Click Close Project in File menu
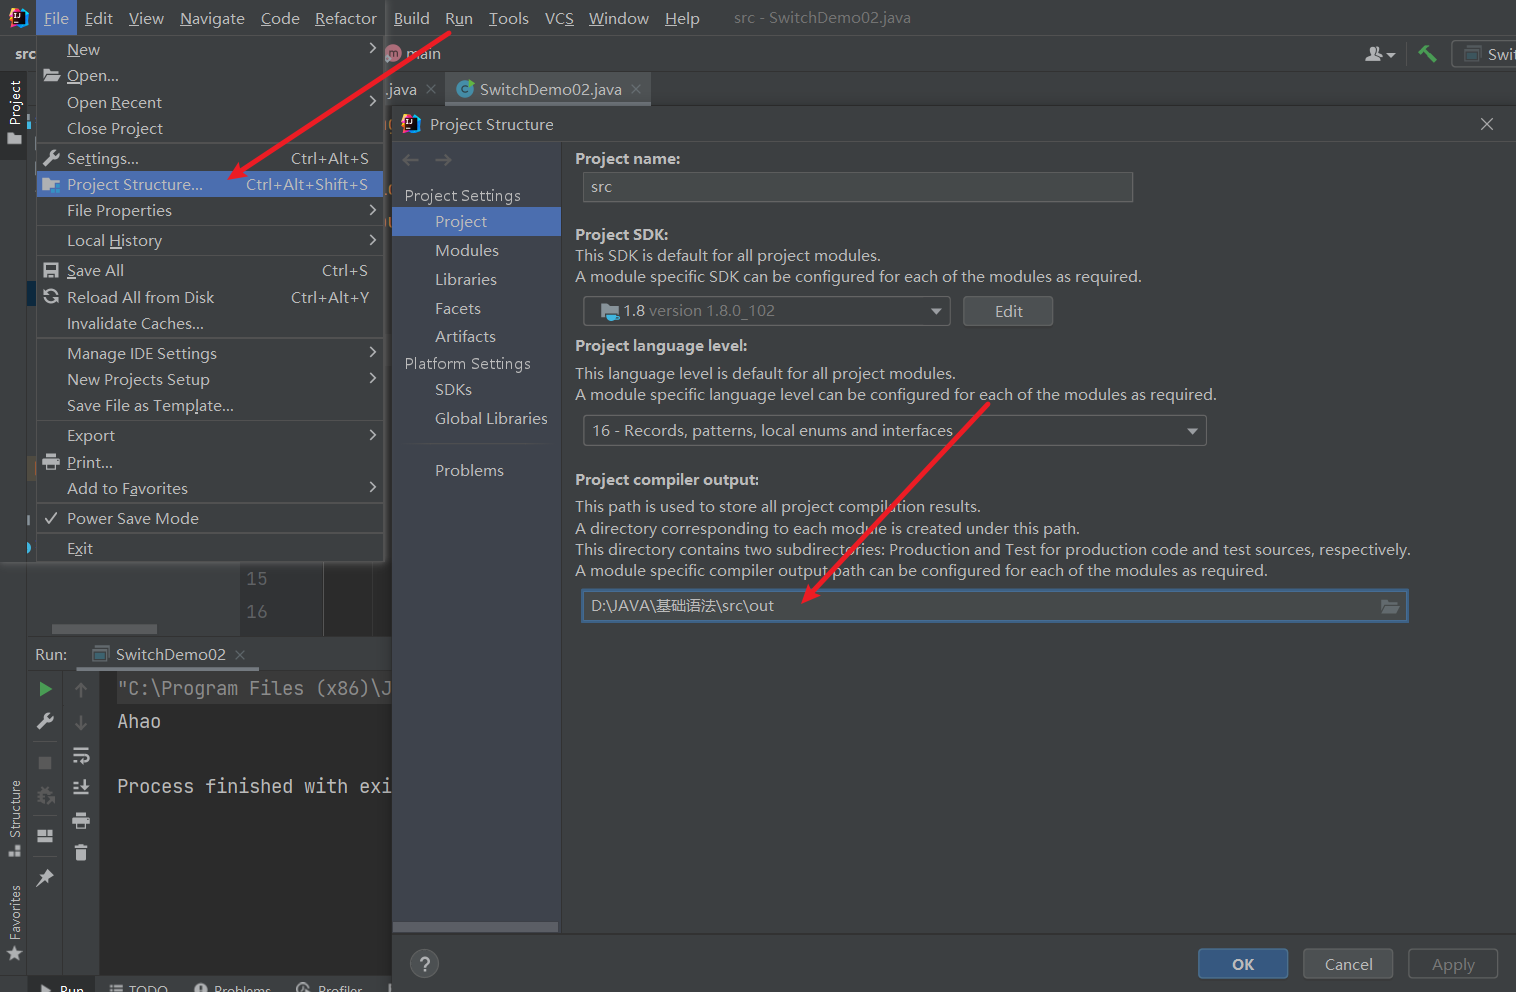Viewport: 1516px width, 992px height. click(210, 128)
